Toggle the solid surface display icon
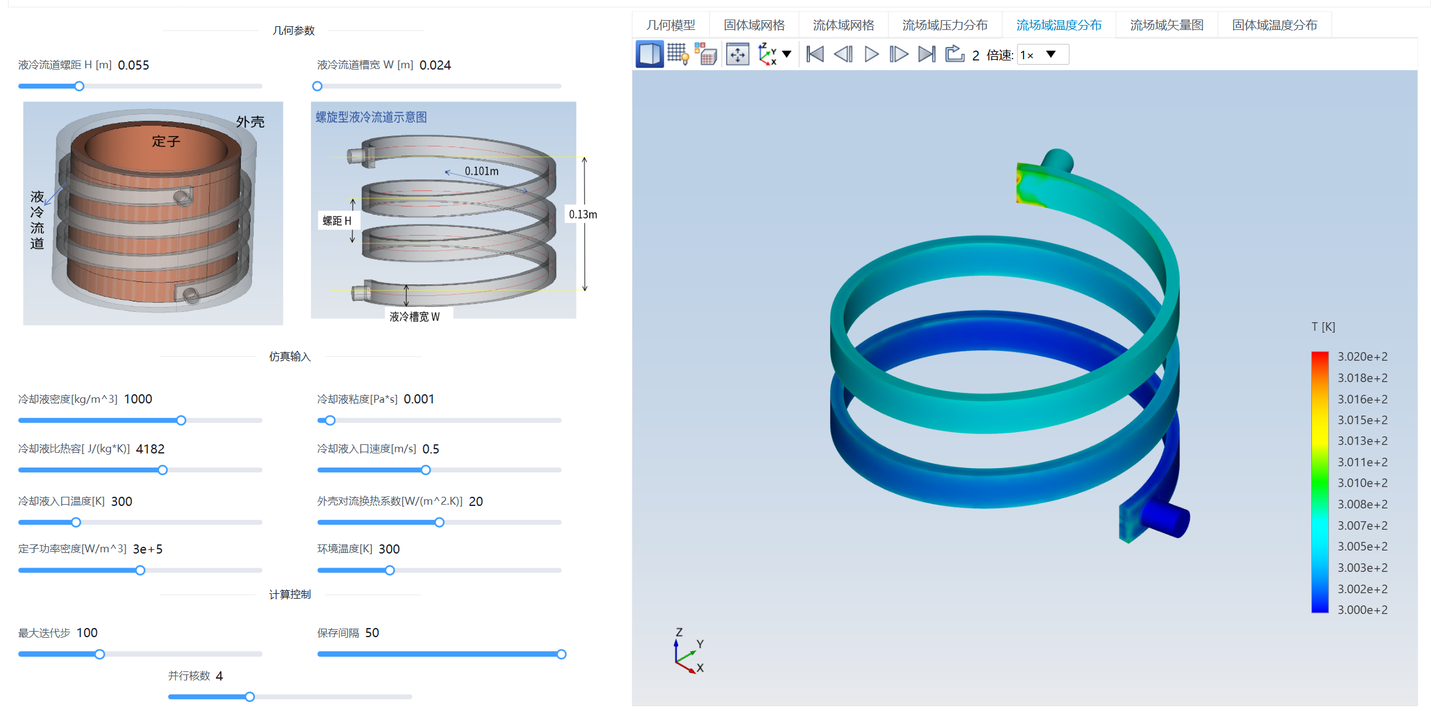The image size is (1440, 711). 650,54
